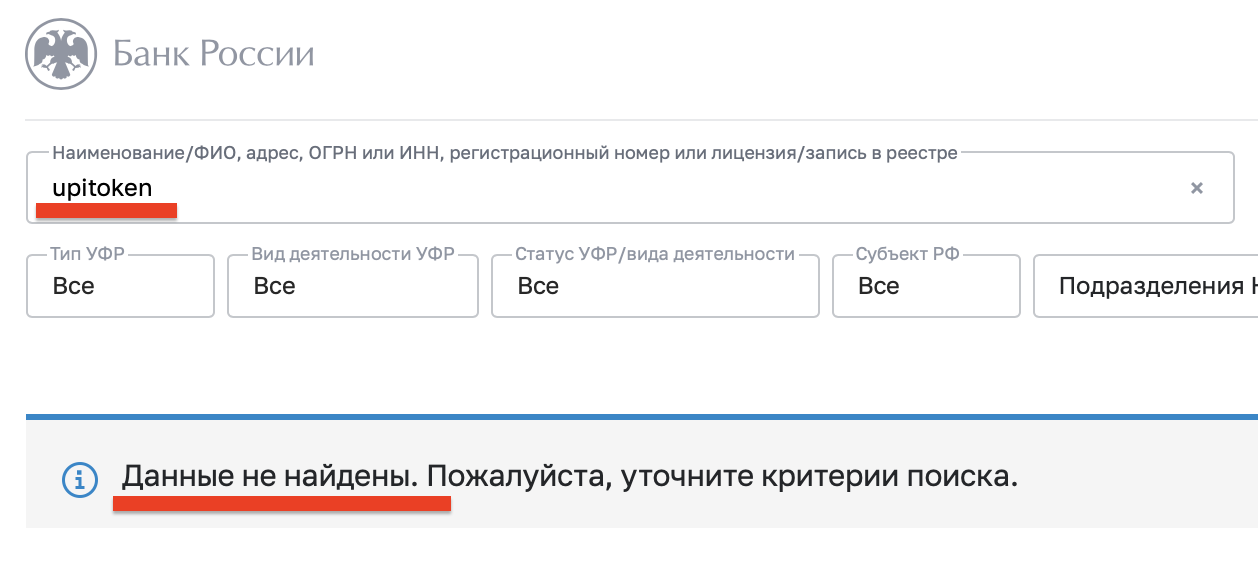Screen dimensions: 1258x588
Task: Select the "Все" value under Субъект РФ
Action: tap(879, 286)
